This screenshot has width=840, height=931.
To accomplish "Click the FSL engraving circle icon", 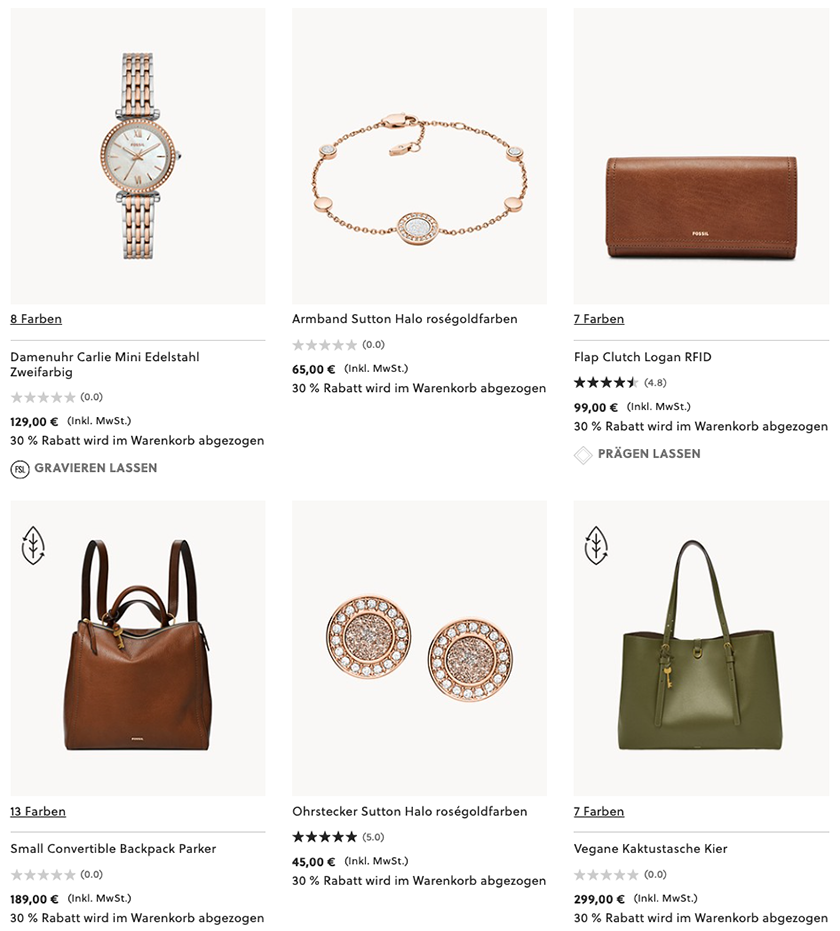I will pos(20,469).
